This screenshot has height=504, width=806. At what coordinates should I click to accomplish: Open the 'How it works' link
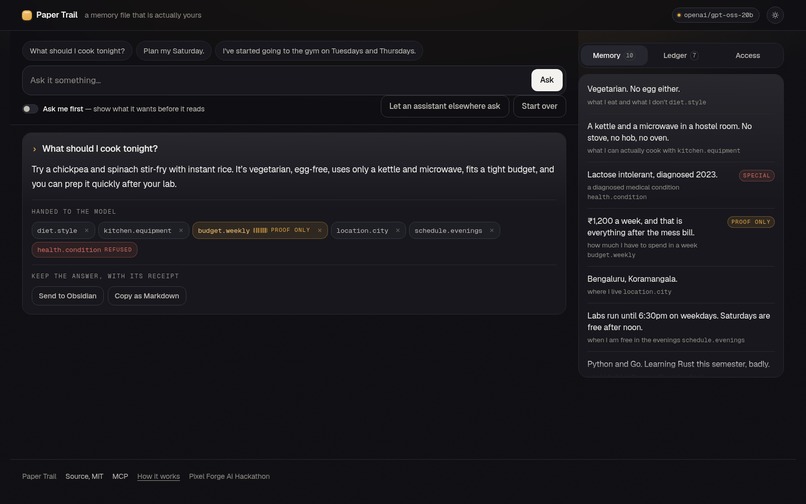pos(158,477)
